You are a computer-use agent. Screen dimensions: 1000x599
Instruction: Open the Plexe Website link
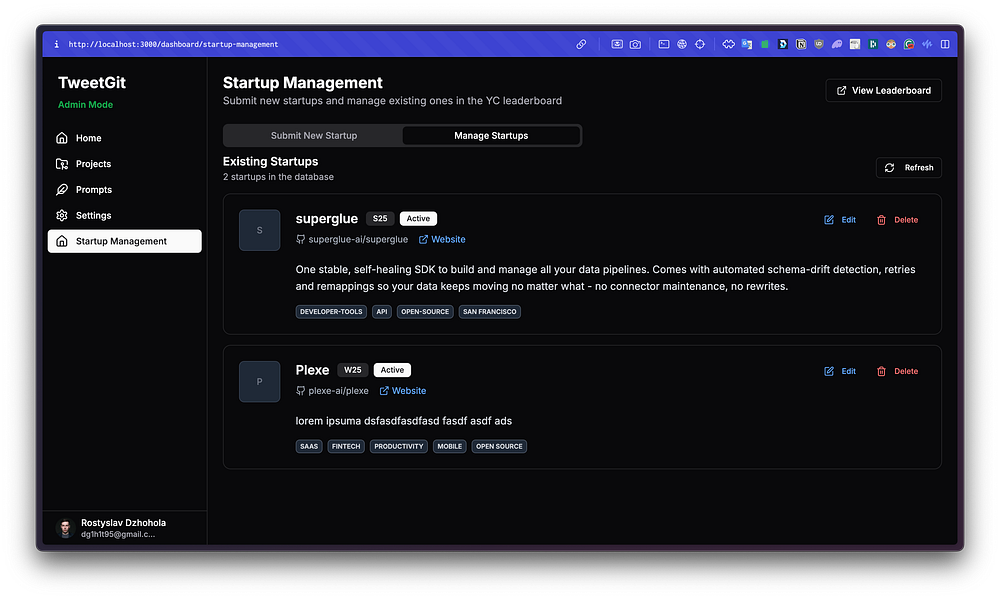pos(402,390)
